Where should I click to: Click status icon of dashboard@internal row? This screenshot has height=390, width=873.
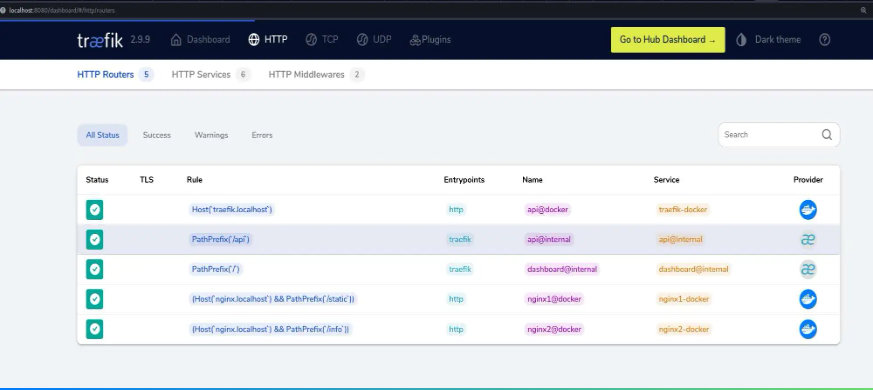(x=95, y=269)
